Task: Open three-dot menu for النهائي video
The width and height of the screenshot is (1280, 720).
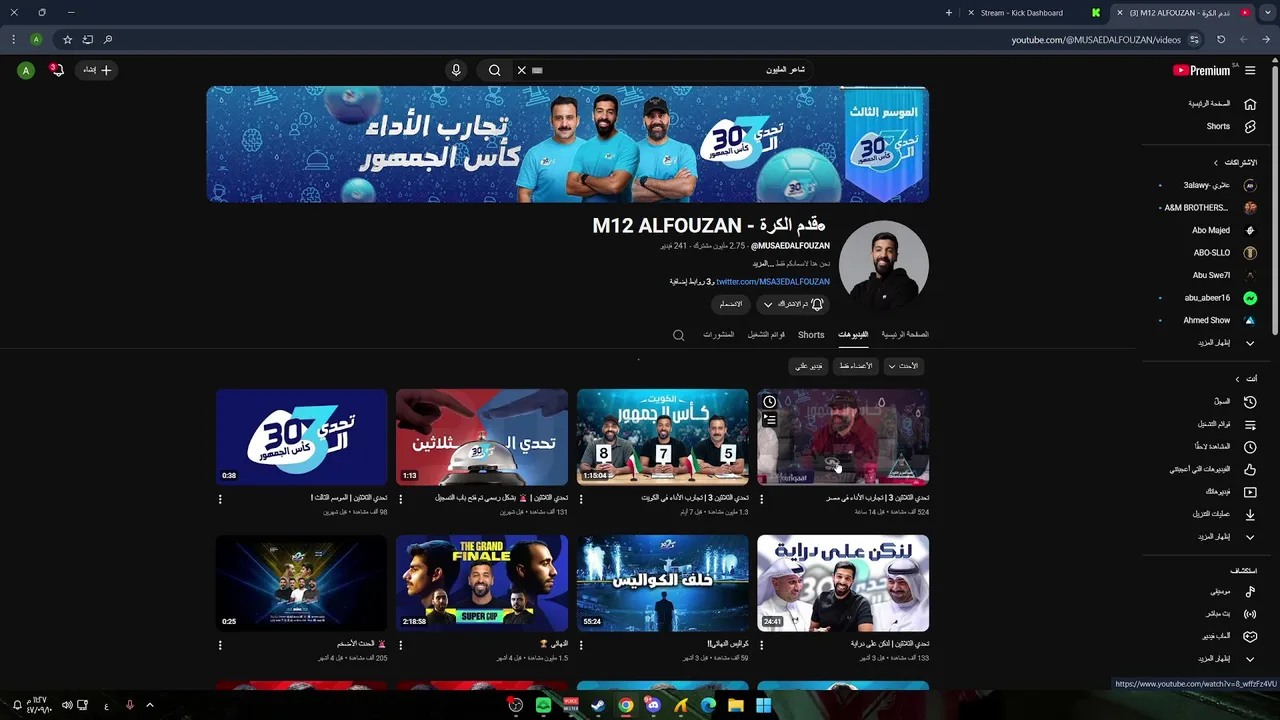Action: [x=401, y=644]
